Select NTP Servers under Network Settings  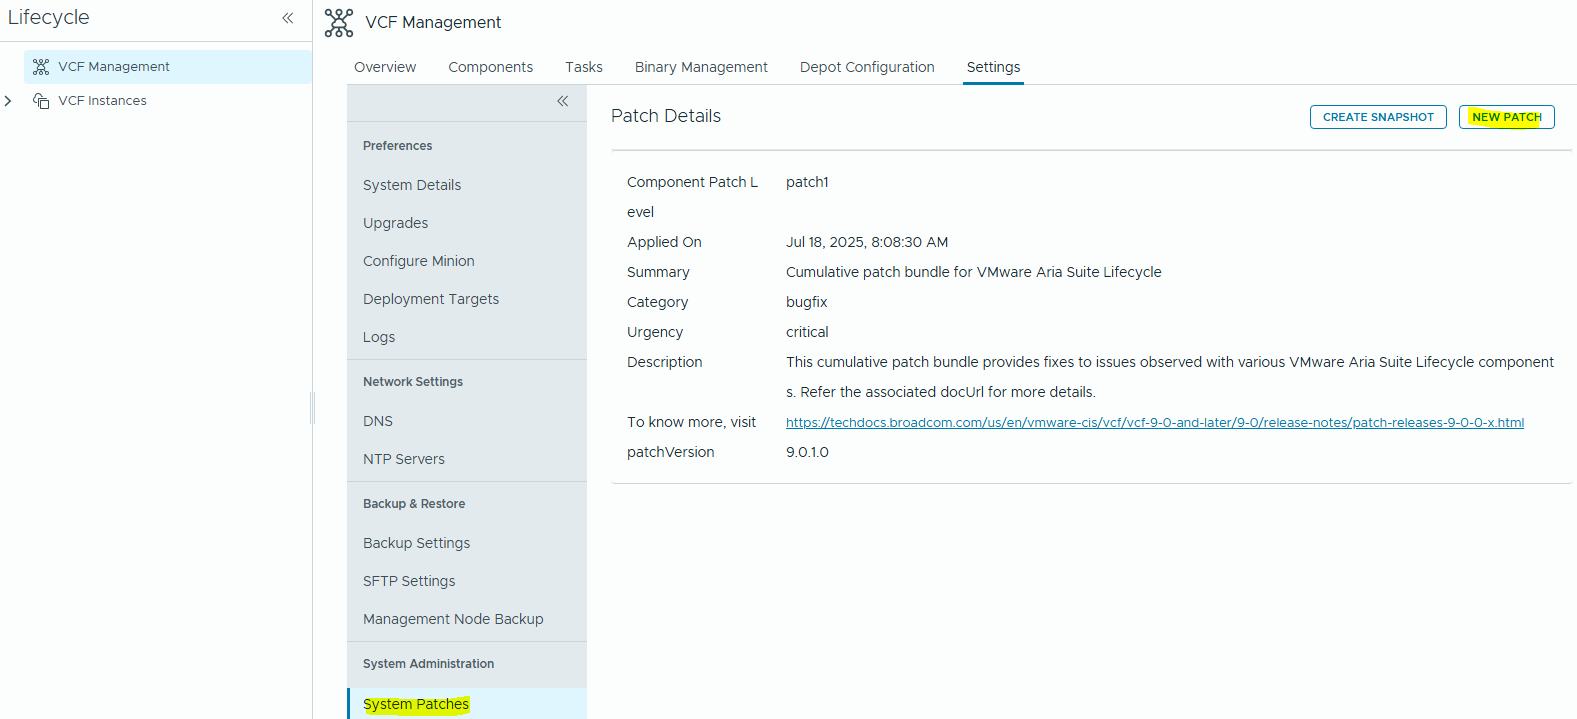pyautogui.click(x=404, y=459)
